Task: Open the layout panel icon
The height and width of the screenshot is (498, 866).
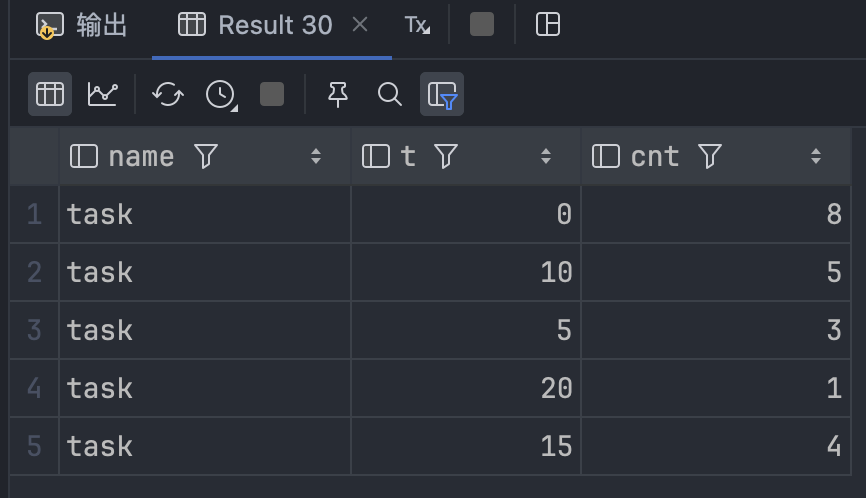Action: (548, 25)
